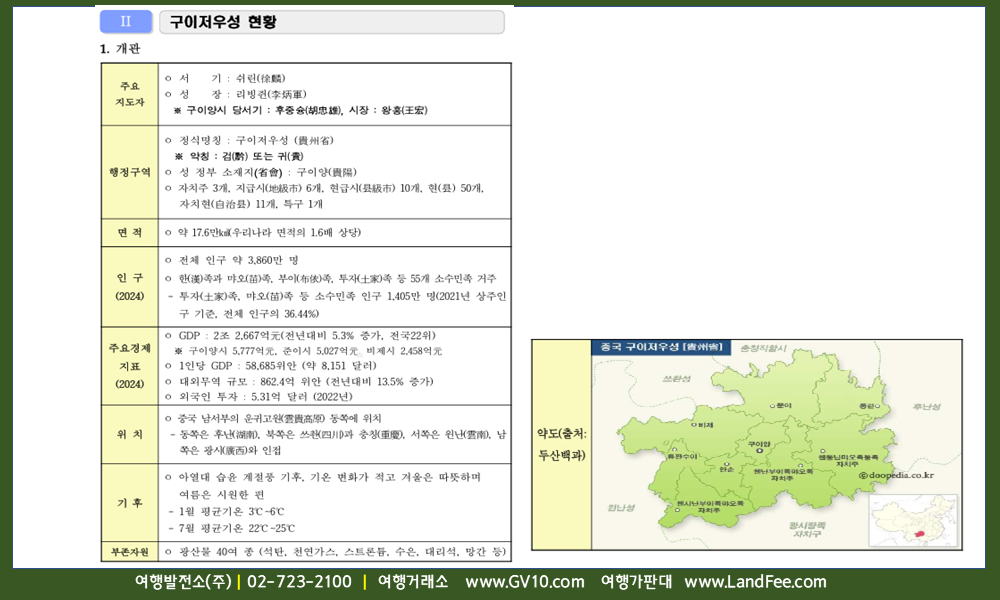Click the 약도(출처: 두산백과) label cell
Screen dimensions: 1000x600
tap(561, 444)
